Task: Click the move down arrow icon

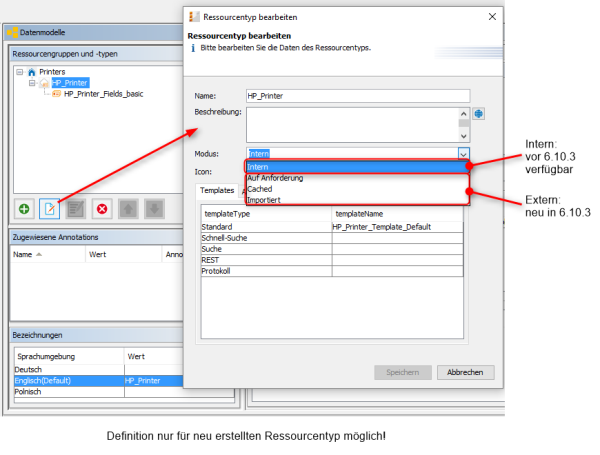Action: coord(154,208)
